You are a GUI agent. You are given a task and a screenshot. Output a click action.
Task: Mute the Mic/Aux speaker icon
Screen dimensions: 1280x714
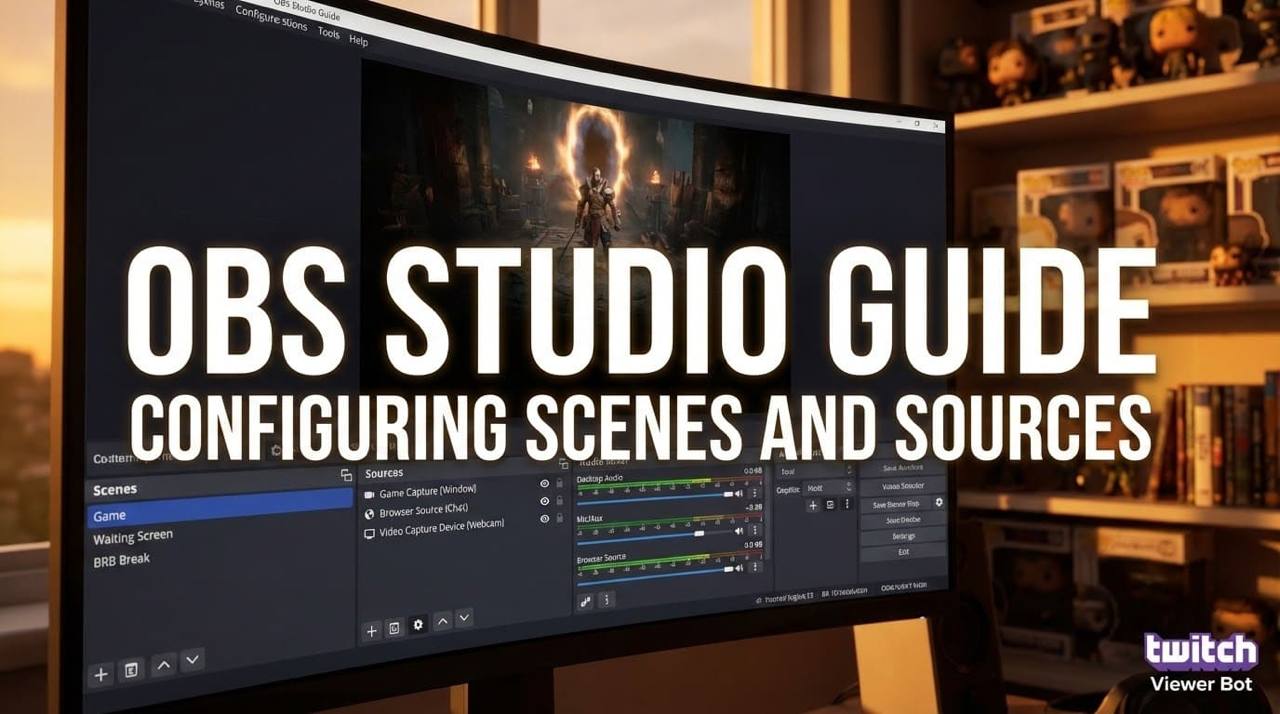[x=739, y=532]
